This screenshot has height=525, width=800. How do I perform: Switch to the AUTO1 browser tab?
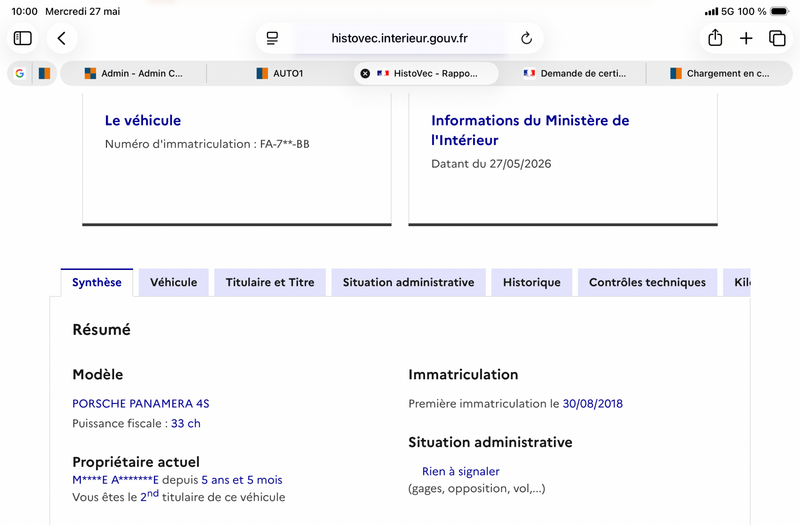(280, 73)
